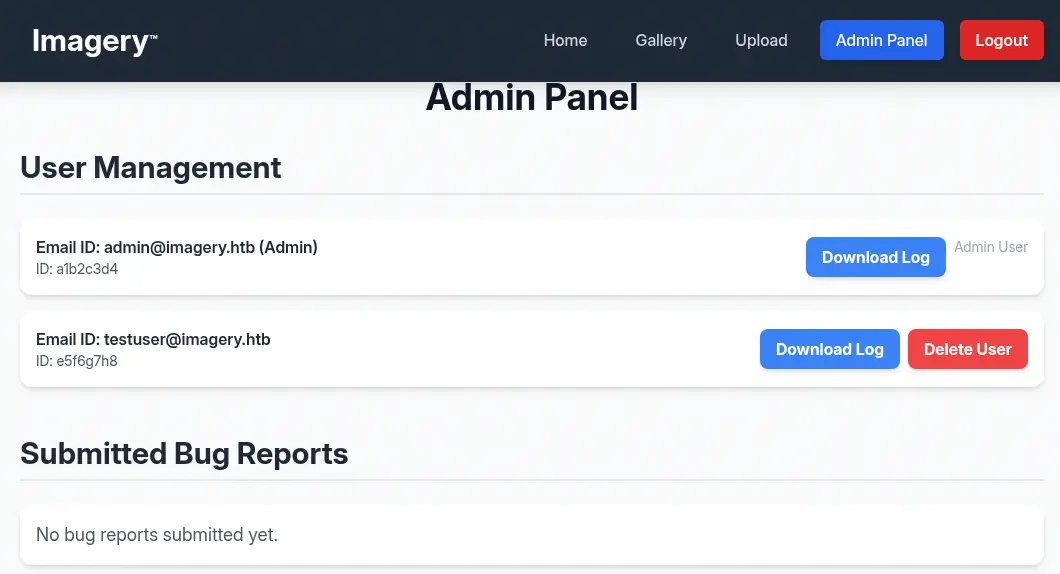Click the 'No bug reports submitted yet' message
The image size is (1060, 574).
(157, 535)
